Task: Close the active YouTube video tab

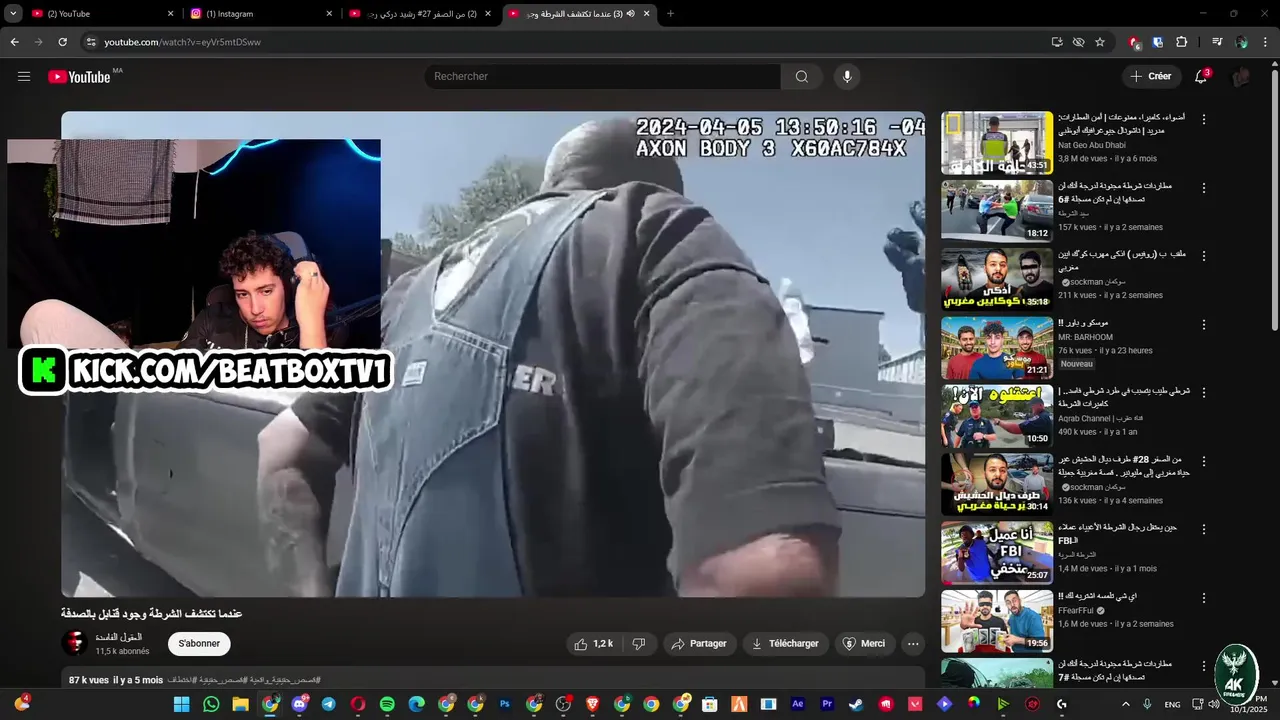Action: pyautogui.click(x=647, y=13)
